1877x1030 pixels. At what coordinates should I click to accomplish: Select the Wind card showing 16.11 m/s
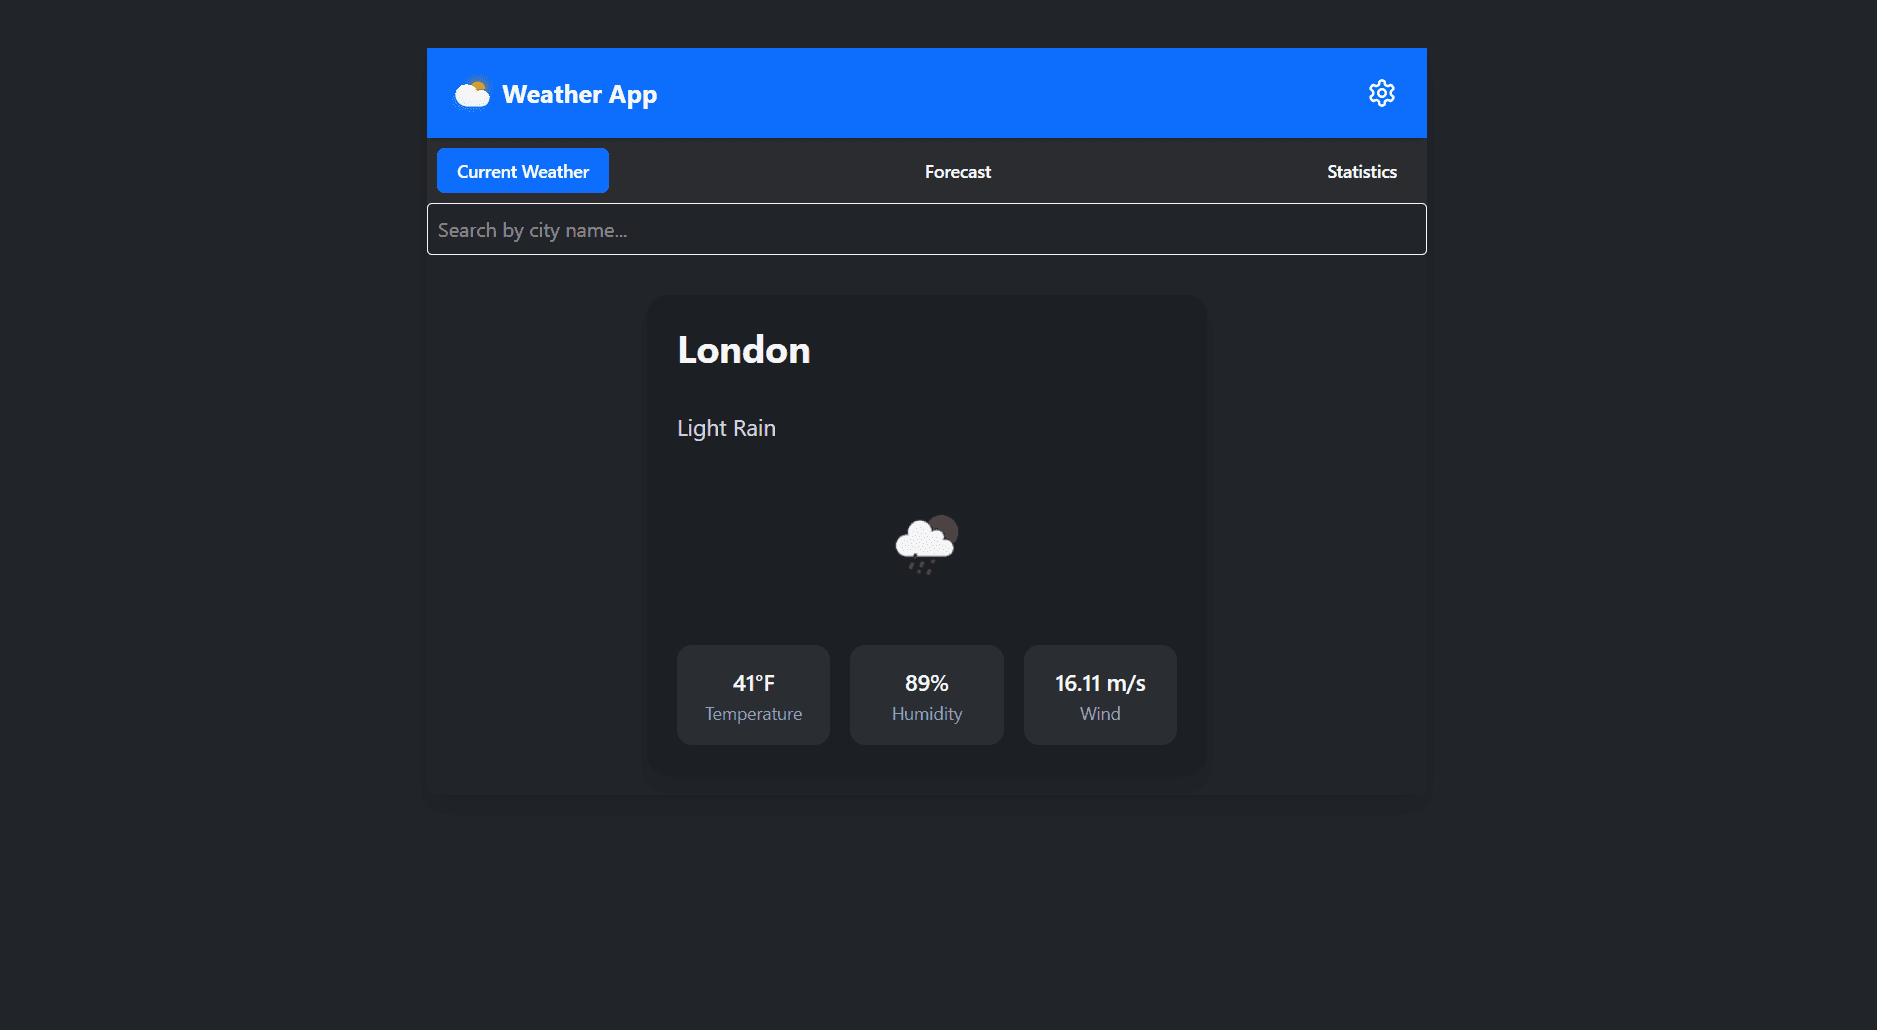[1100, 694]
